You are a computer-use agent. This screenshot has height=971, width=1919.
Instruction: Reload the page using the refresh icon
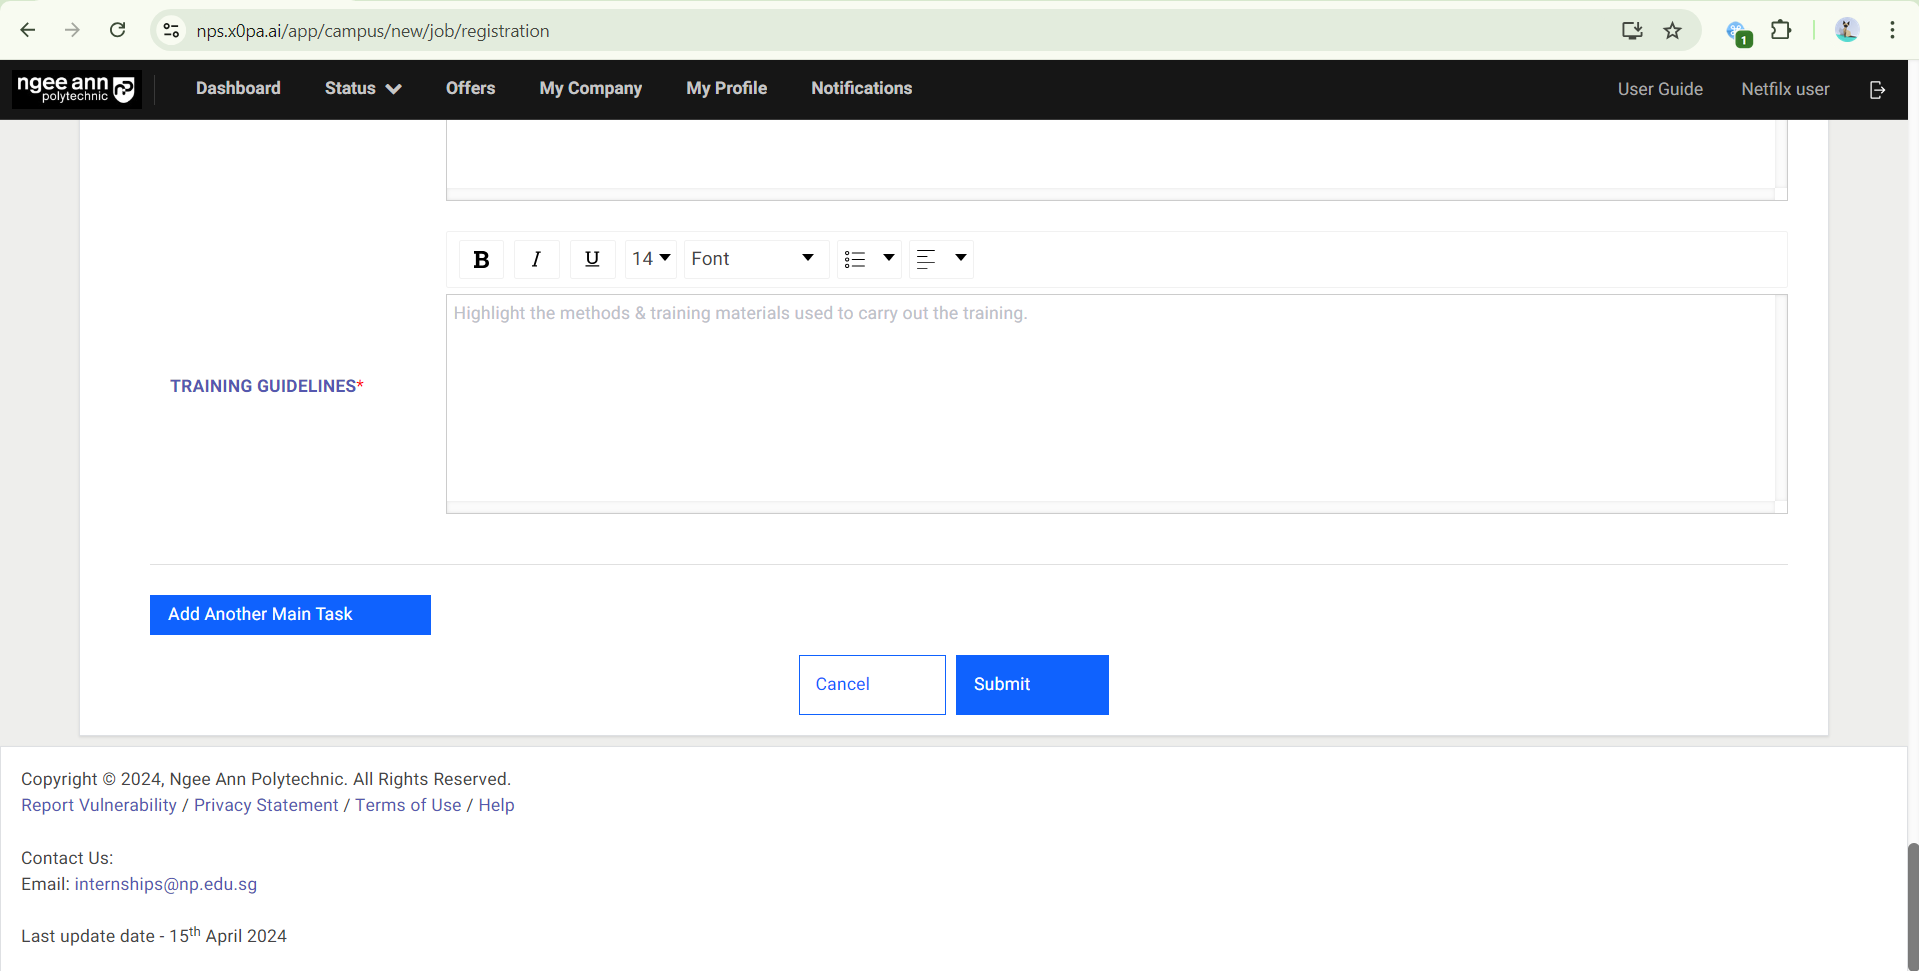pyautogui.click(x=117, y=31)
